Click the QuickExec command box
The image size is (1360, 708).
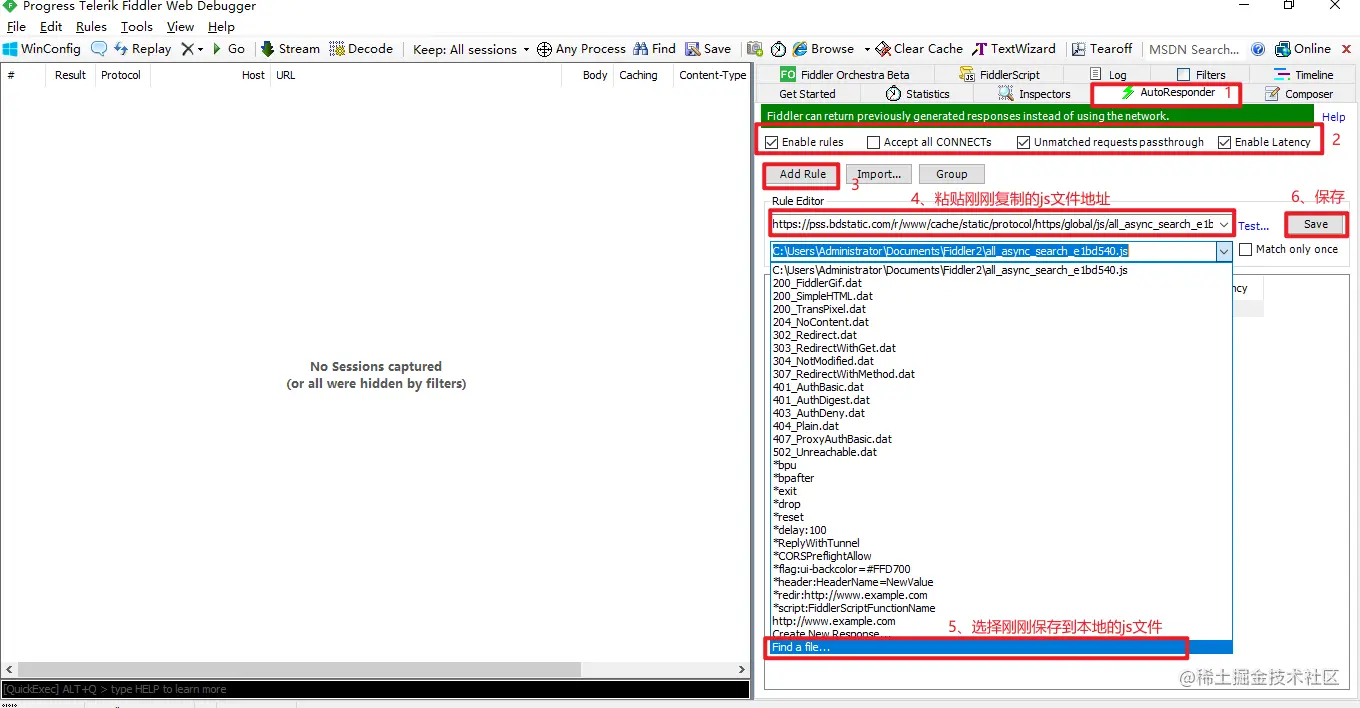click(375, 689)
